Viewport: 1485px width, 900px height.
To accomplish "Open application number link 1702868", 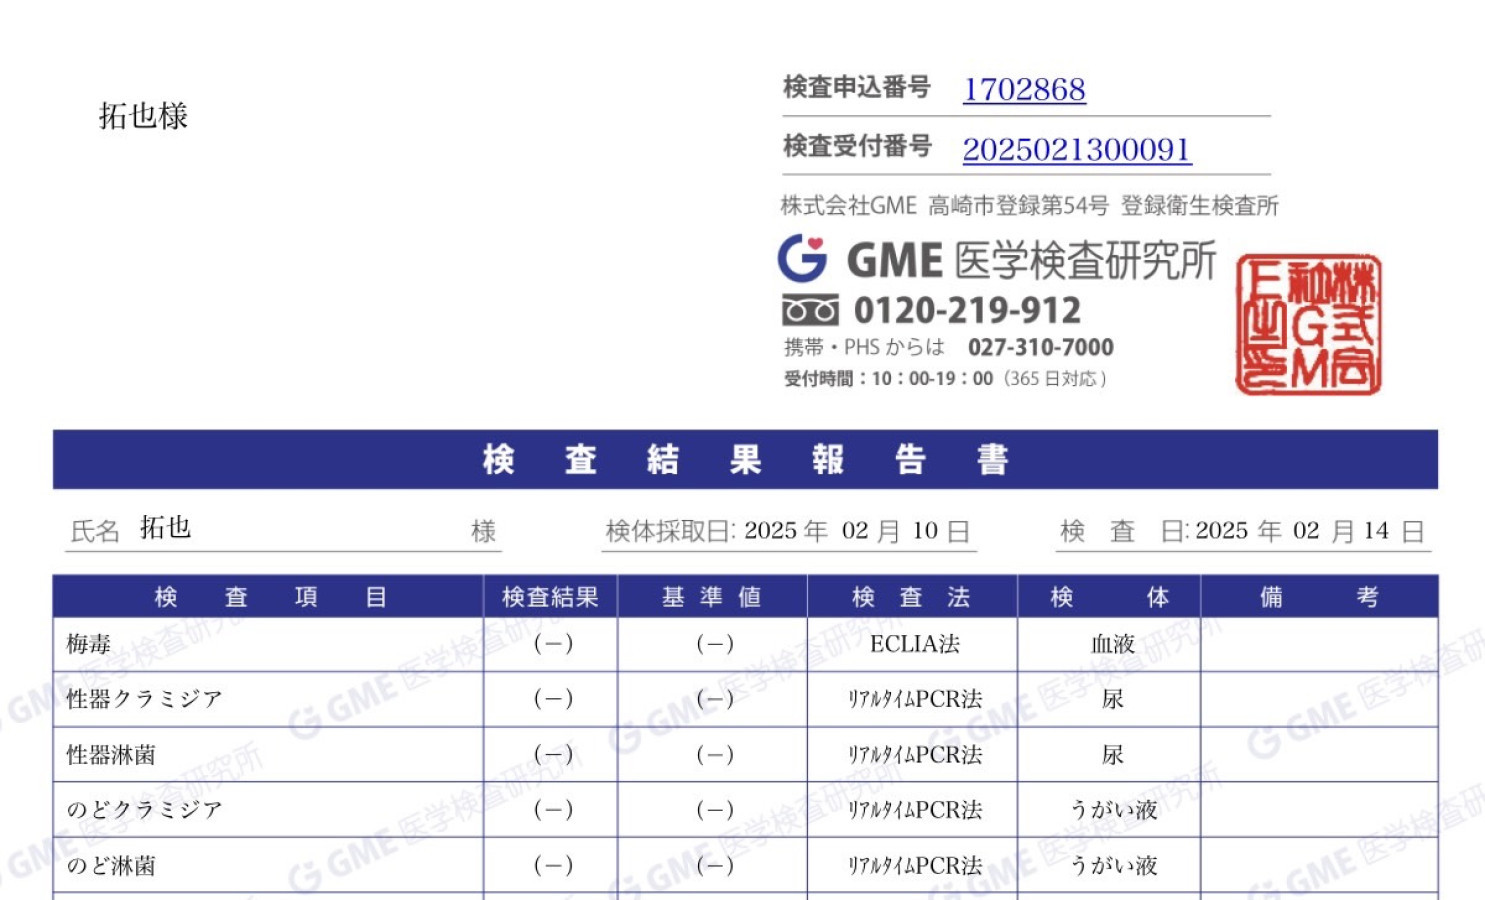I will [x=1024, y=89].
